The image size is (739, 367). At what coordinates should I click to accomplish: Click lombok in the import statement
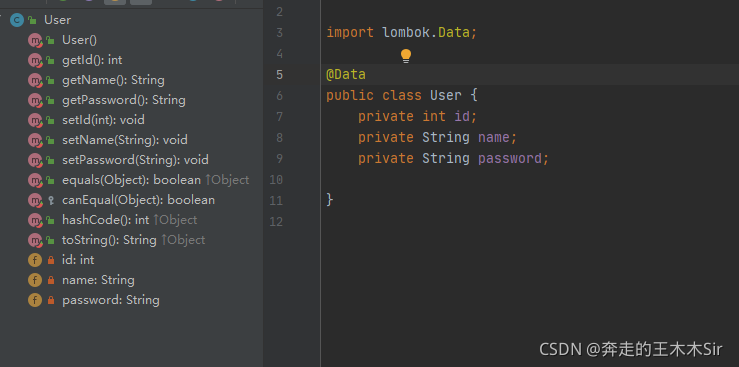[x=406, y=33]
